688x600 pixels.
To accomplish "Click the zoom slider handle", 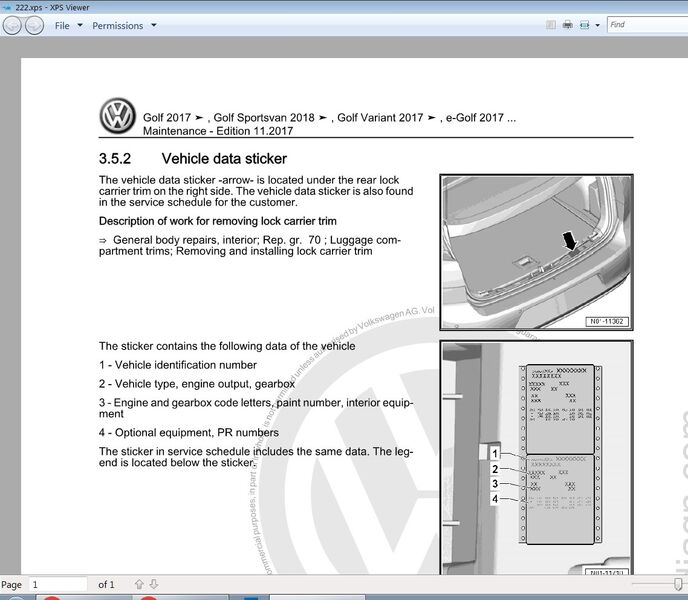I will (678, 583).
